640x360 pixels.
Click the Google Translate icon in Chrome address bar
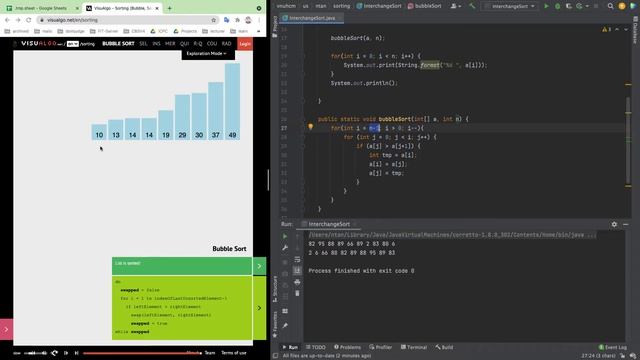(227, 20)
